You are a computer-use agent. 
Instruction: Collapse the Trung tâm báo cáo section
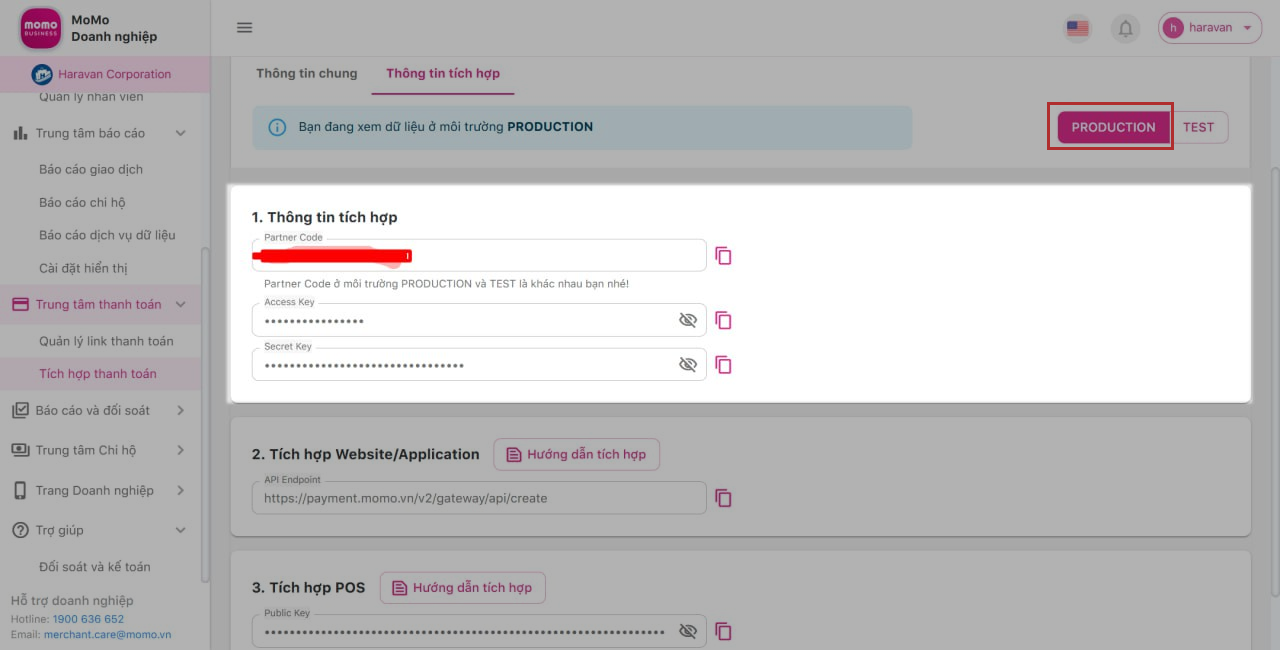[181, 133]
